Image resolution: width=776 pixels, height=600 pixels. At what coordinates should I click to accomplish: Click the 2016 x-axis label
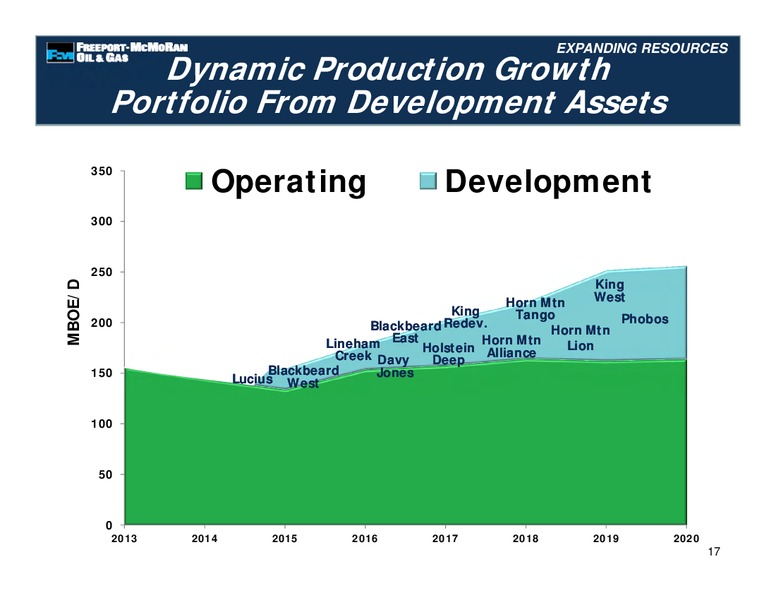point(365,539)
